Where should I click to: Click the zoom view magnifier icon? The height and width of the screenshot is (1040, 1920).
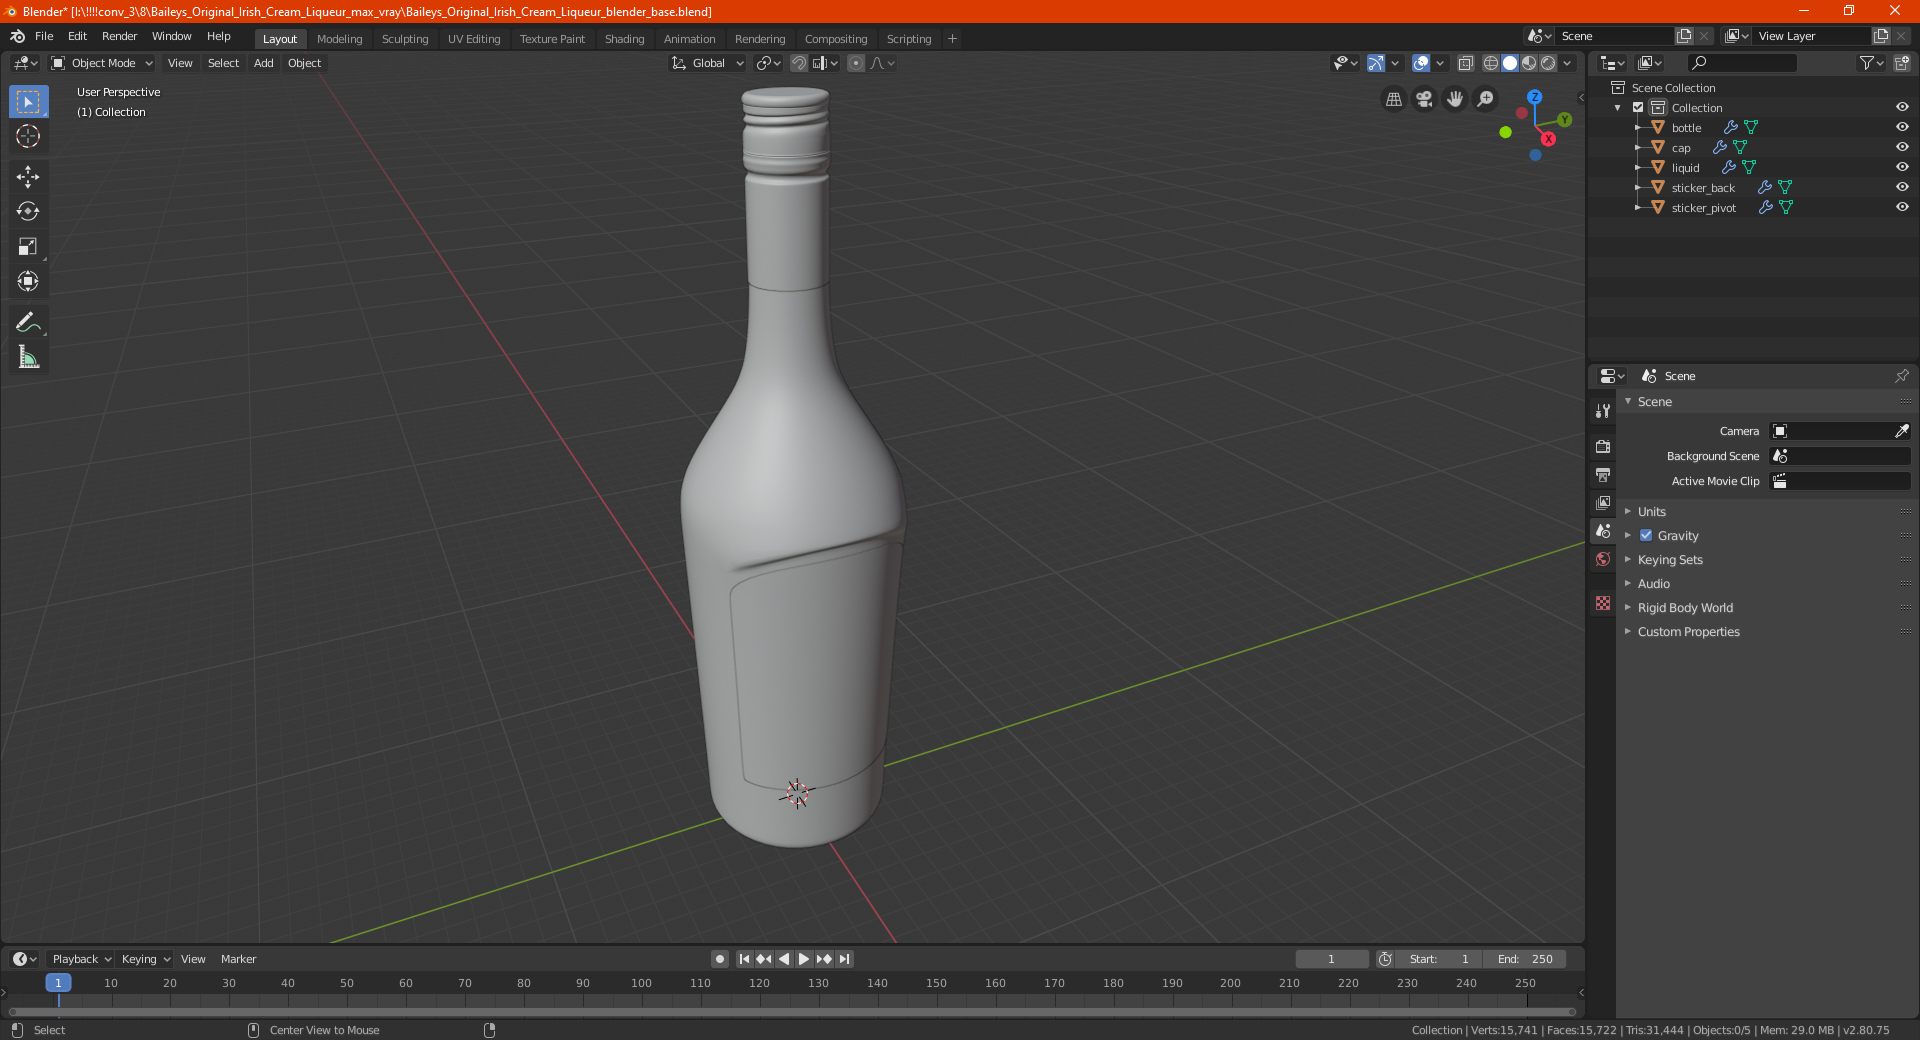(x=1486, y=99)
